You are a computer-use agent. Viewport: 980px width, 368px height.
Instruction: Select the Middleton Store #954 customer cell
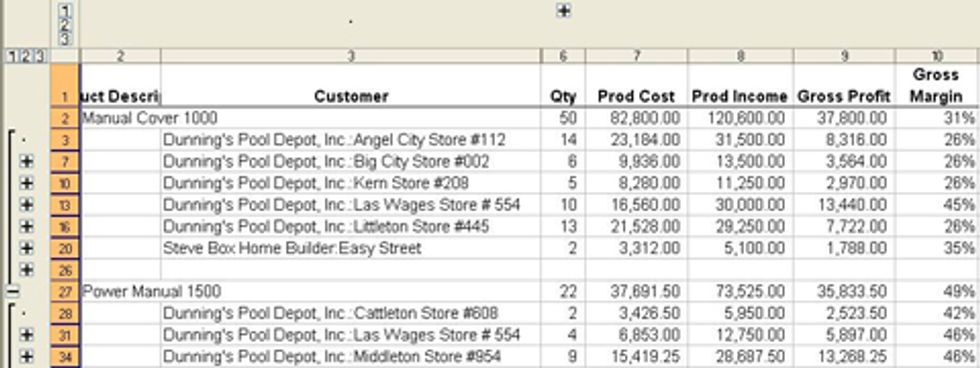[x=351, y=357]
